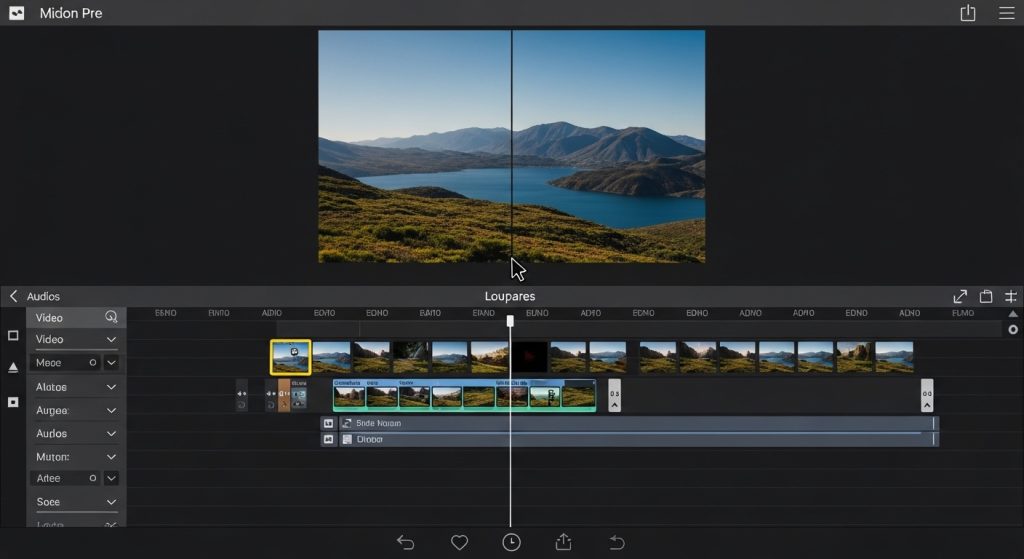Open the hamburger menu in the title bar
This screenshot has height=559, width=1024.
[x=1006, y=13]
